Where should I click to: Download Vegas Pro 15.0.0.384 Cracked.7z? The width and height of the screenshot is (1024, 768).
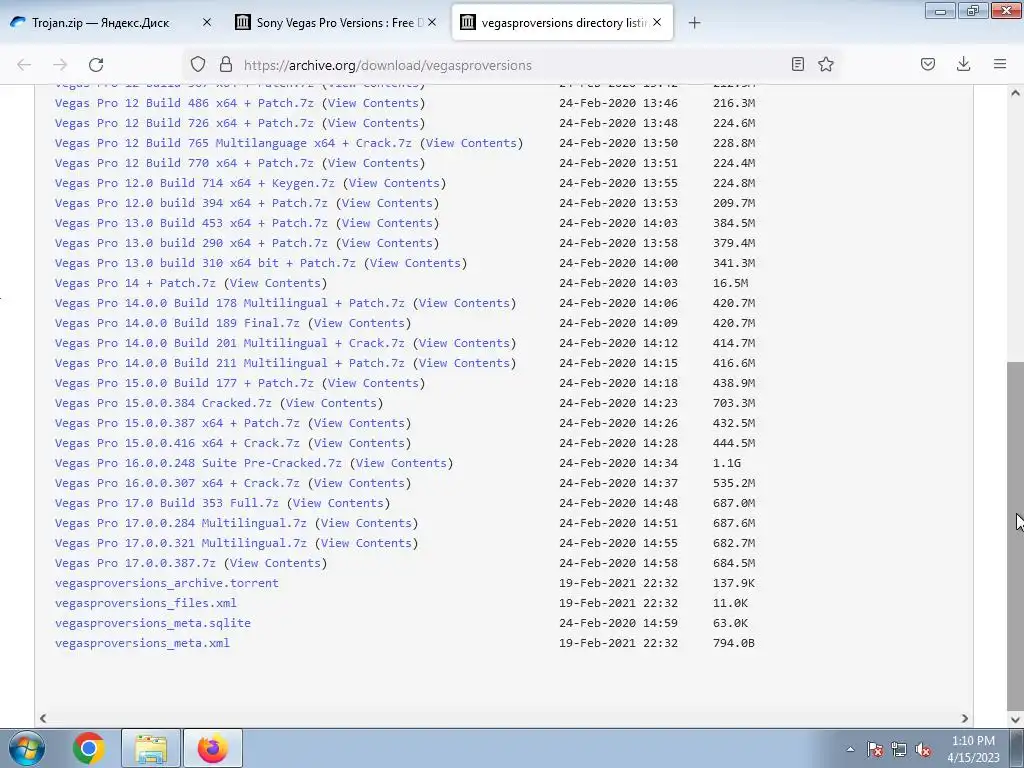click(163, 404)
